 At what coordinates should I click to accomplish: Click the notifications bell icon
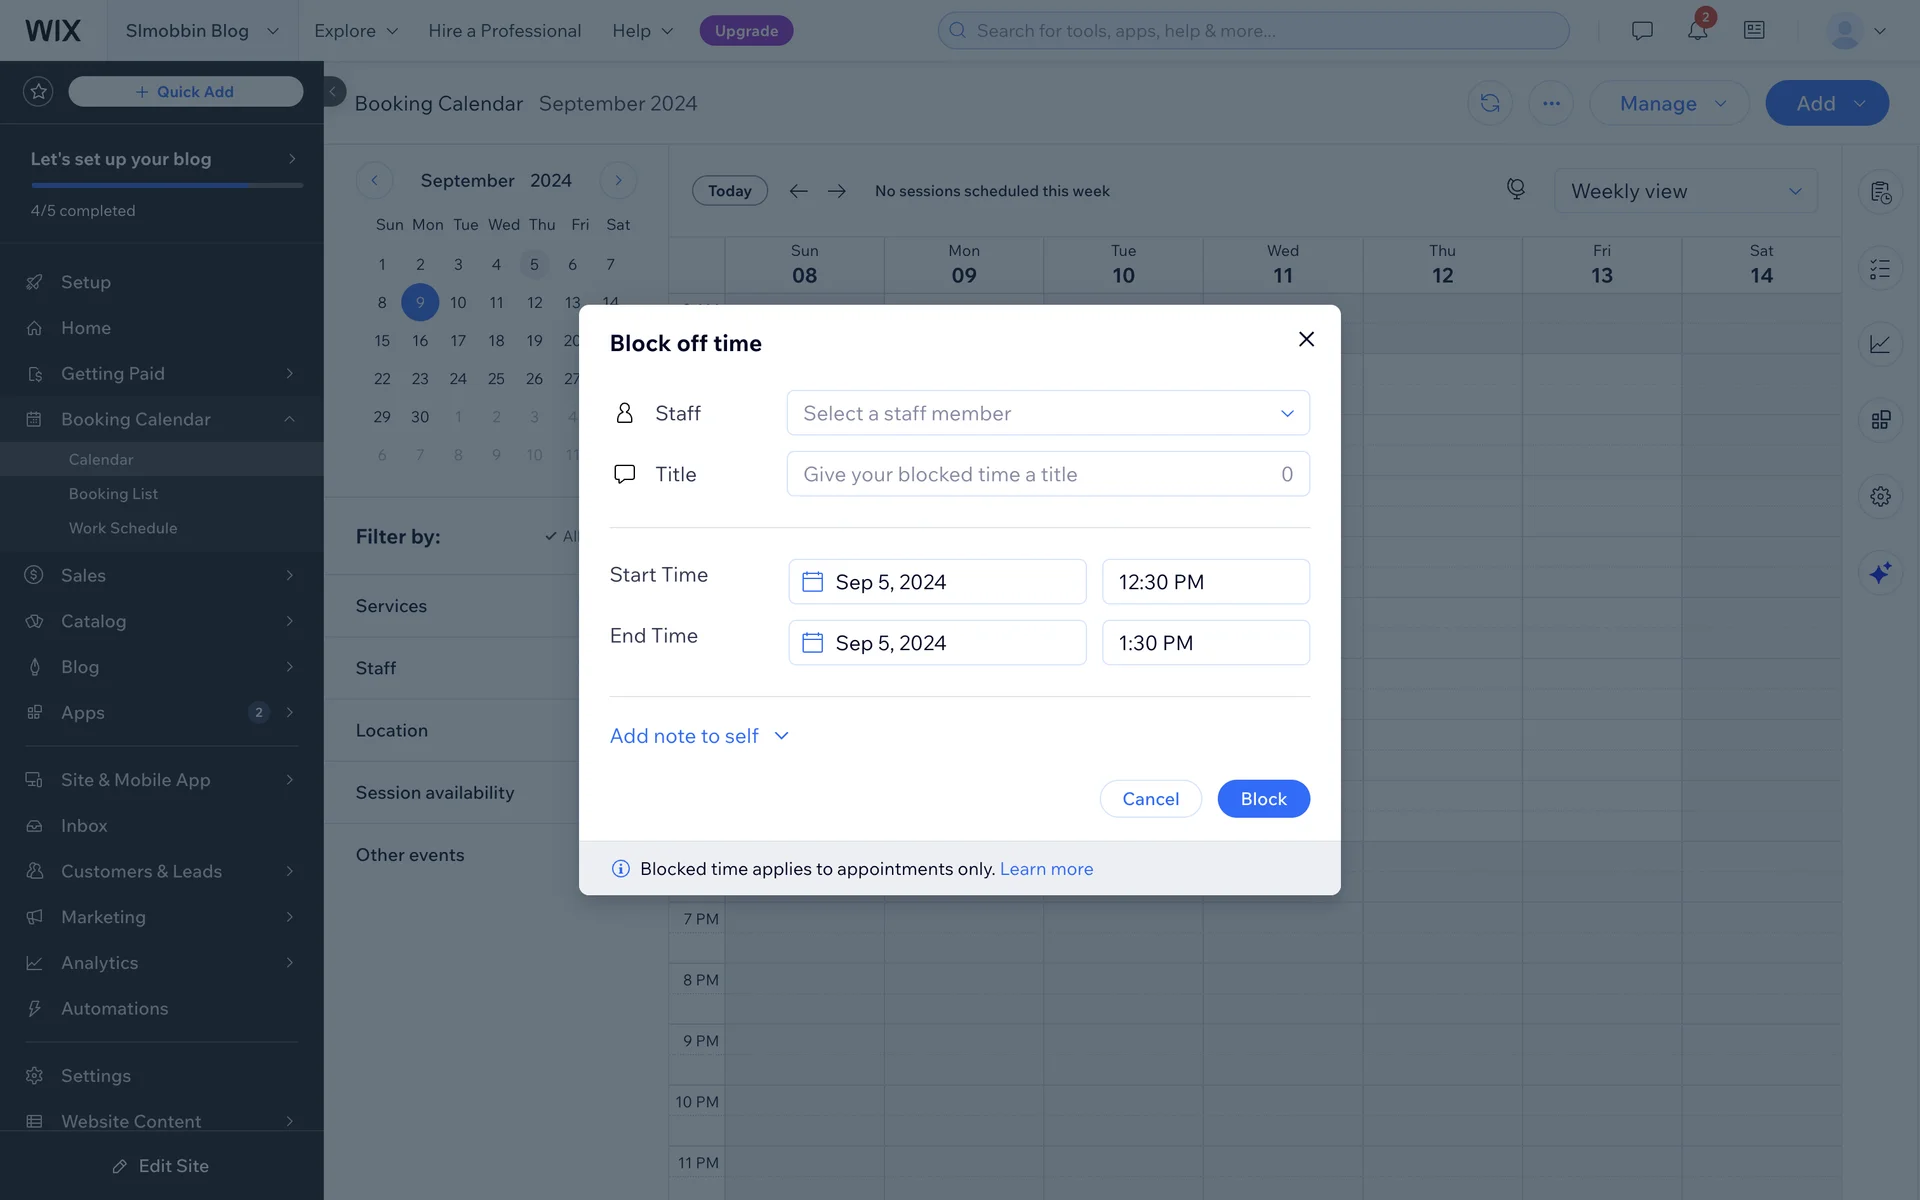[1697, 31]
